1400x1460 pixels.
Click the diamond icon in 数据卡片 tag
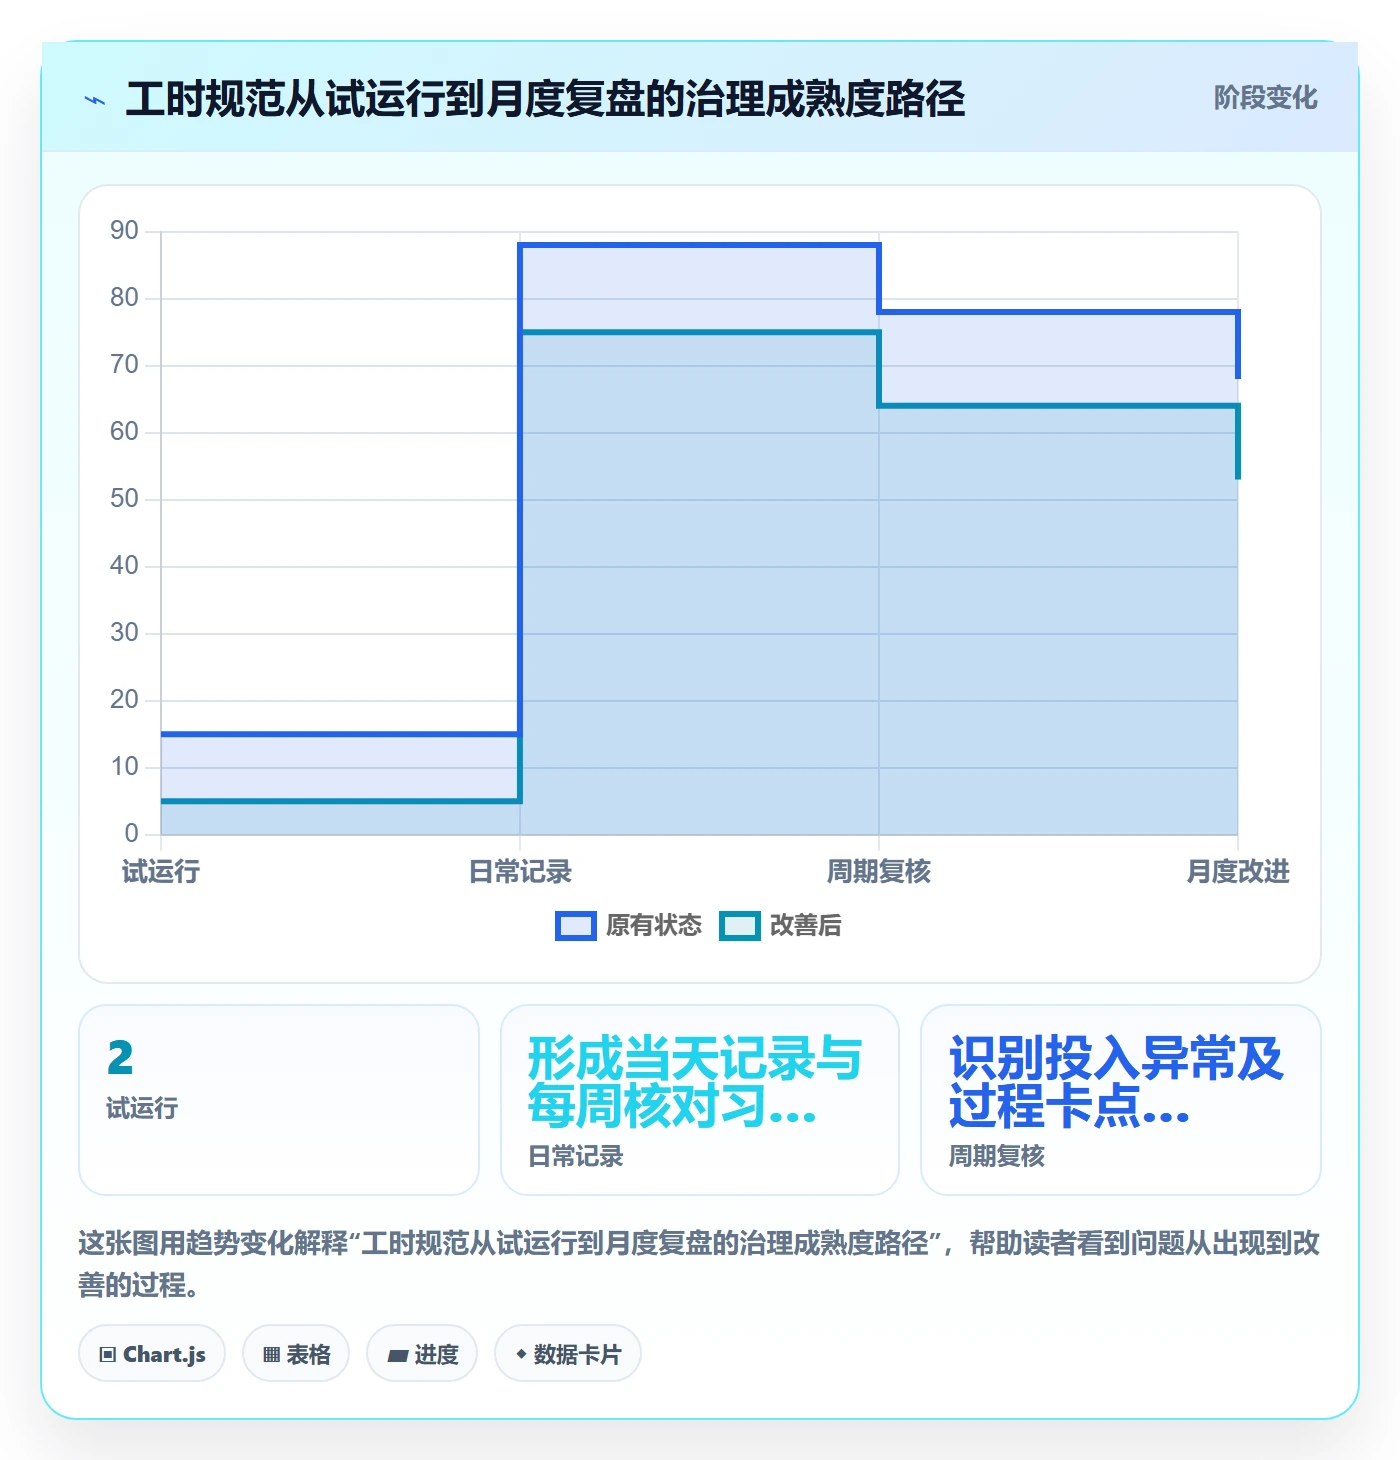point(521,1354)
